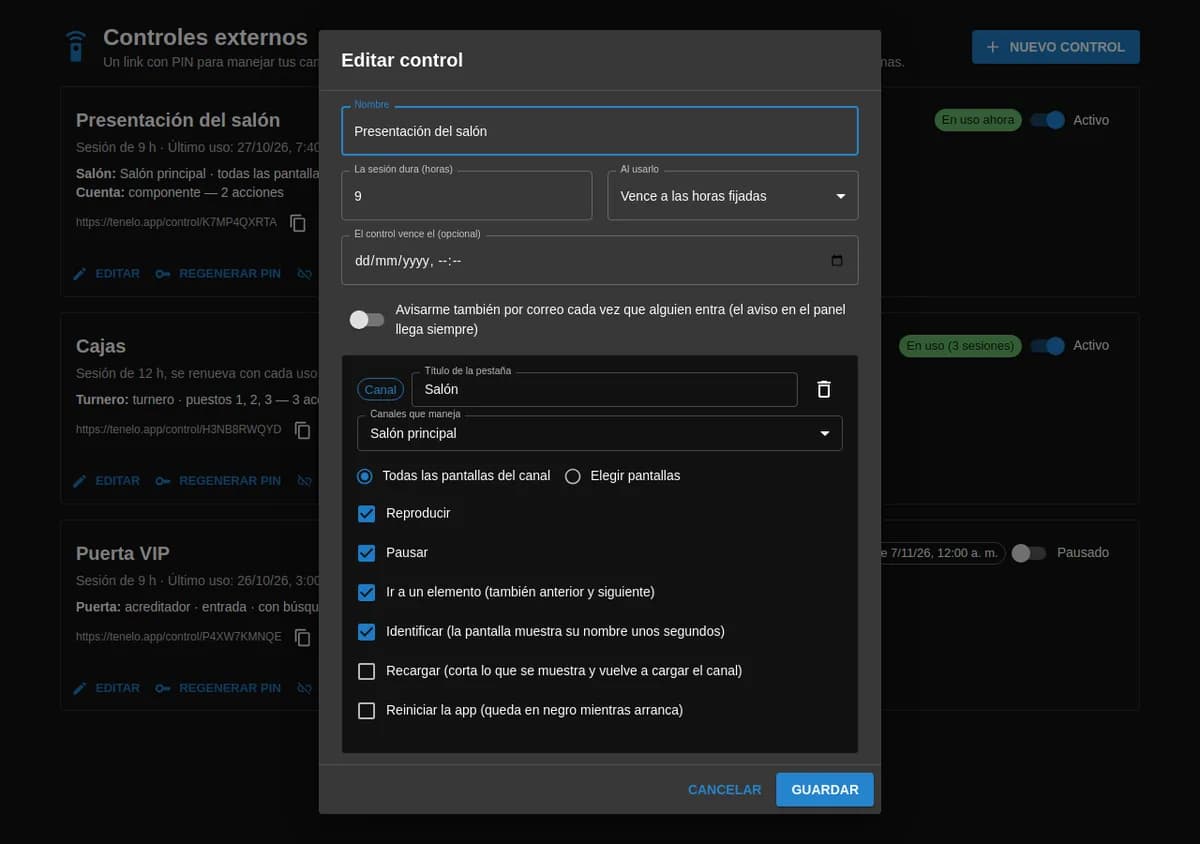
Task: Click the Presentación del salón card title
Action: tap(178, 120)
